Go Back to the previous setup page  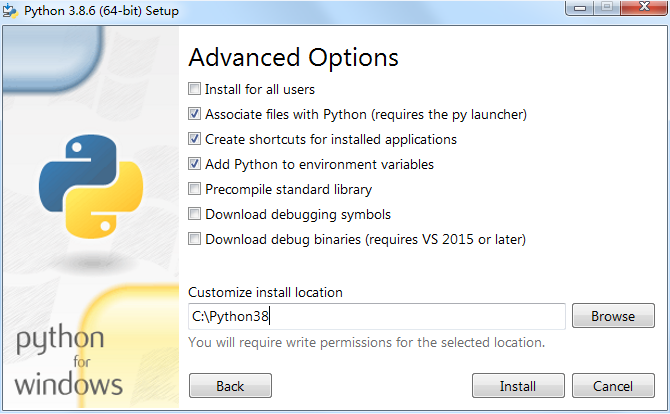pos(230,386)
